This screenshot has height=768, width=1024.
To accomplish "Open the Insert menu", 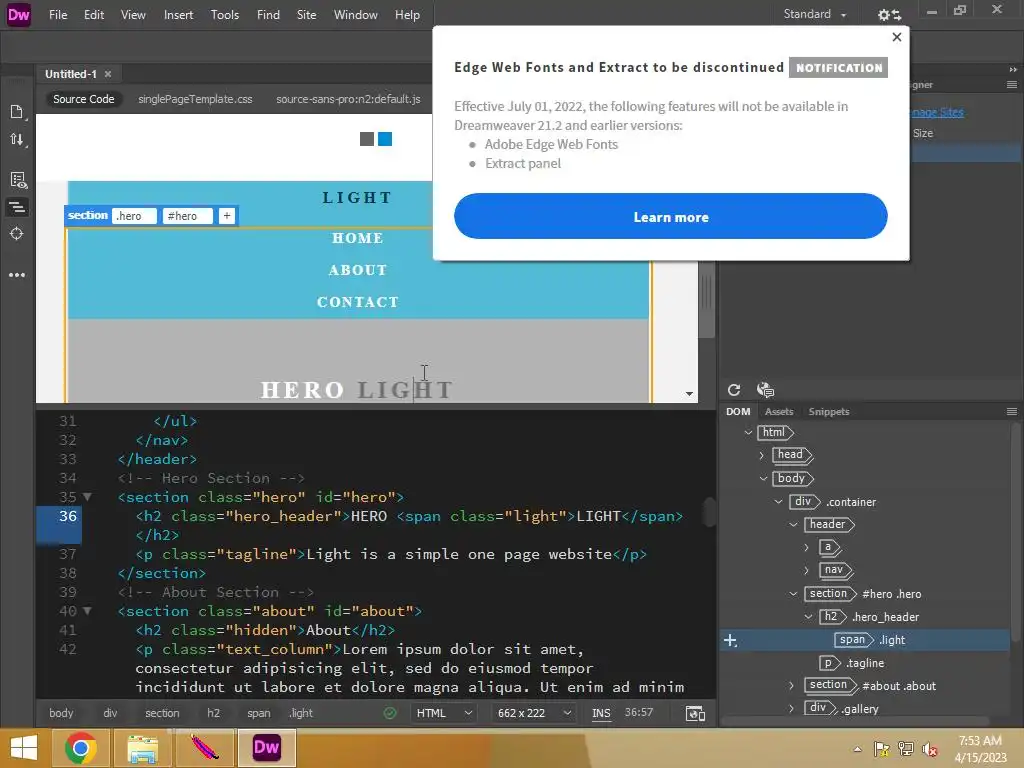I will coord(178,14).
